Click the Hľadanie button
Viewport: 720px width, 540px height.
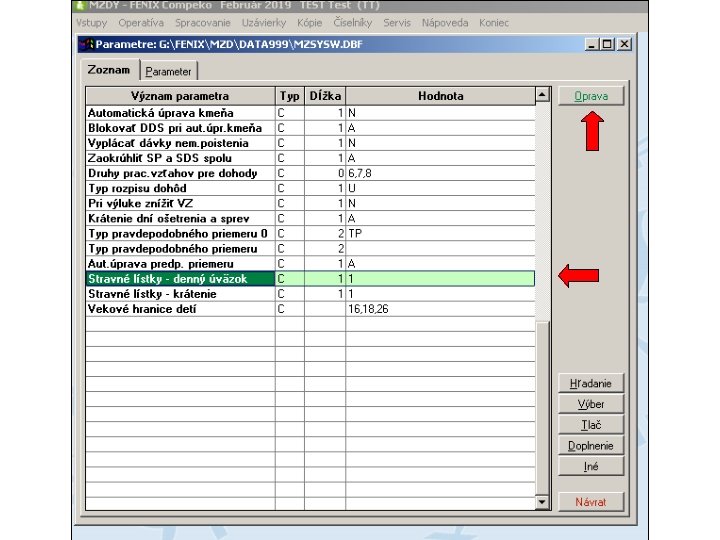tap(591, 383)
